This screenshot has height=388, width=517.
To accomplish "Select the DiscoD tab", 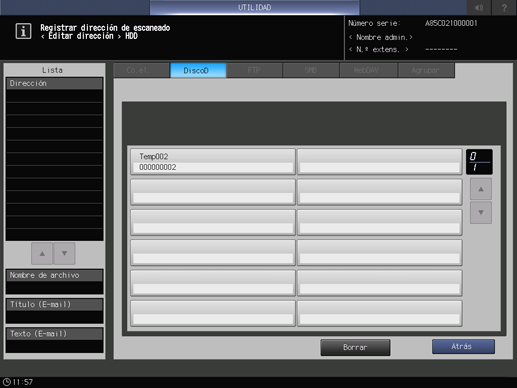I will tap(198, 70).
